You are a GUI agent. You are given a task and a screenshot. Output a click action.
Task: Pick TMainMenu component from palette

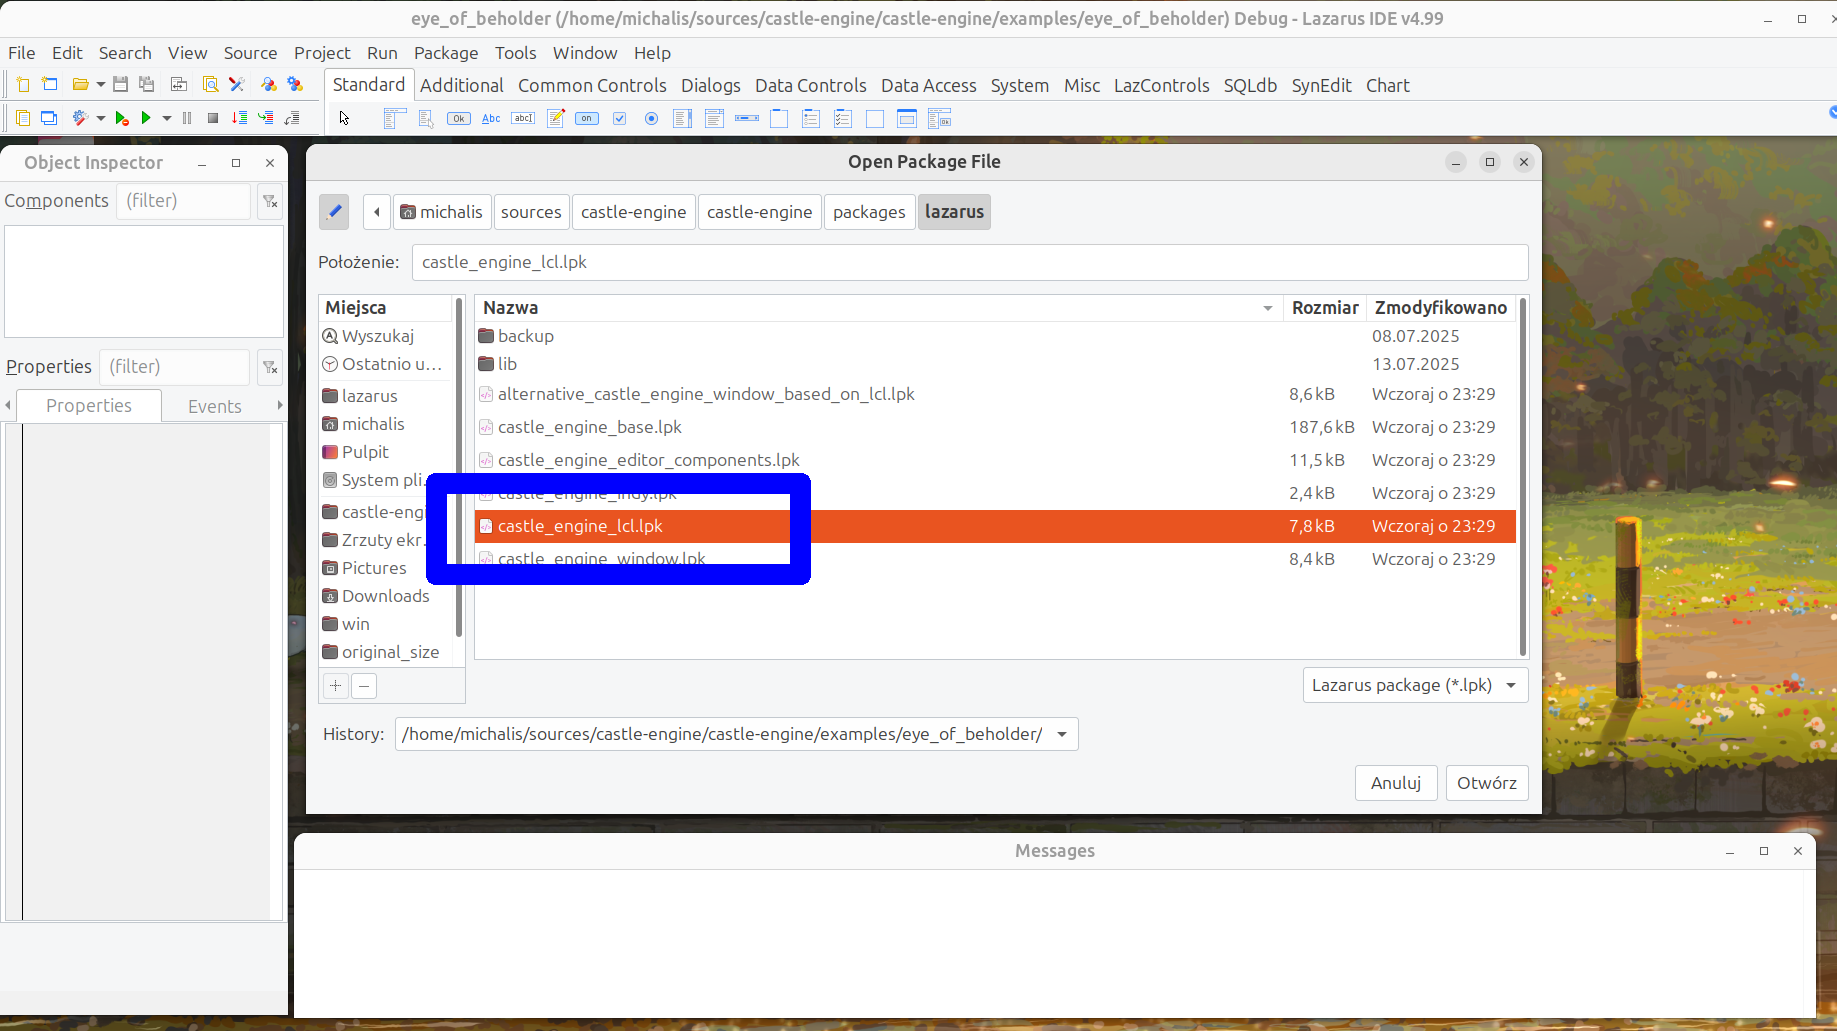tap(394, 119)
